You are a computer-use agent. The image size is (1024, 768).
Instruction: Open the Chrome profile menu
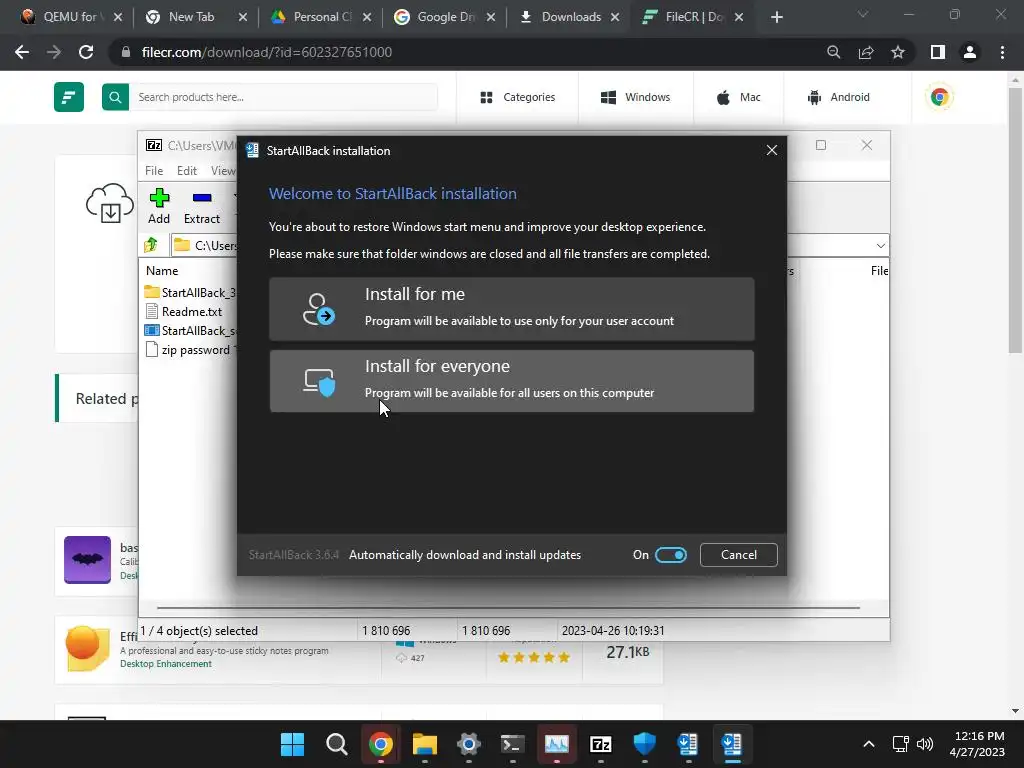tap(970, 52)
